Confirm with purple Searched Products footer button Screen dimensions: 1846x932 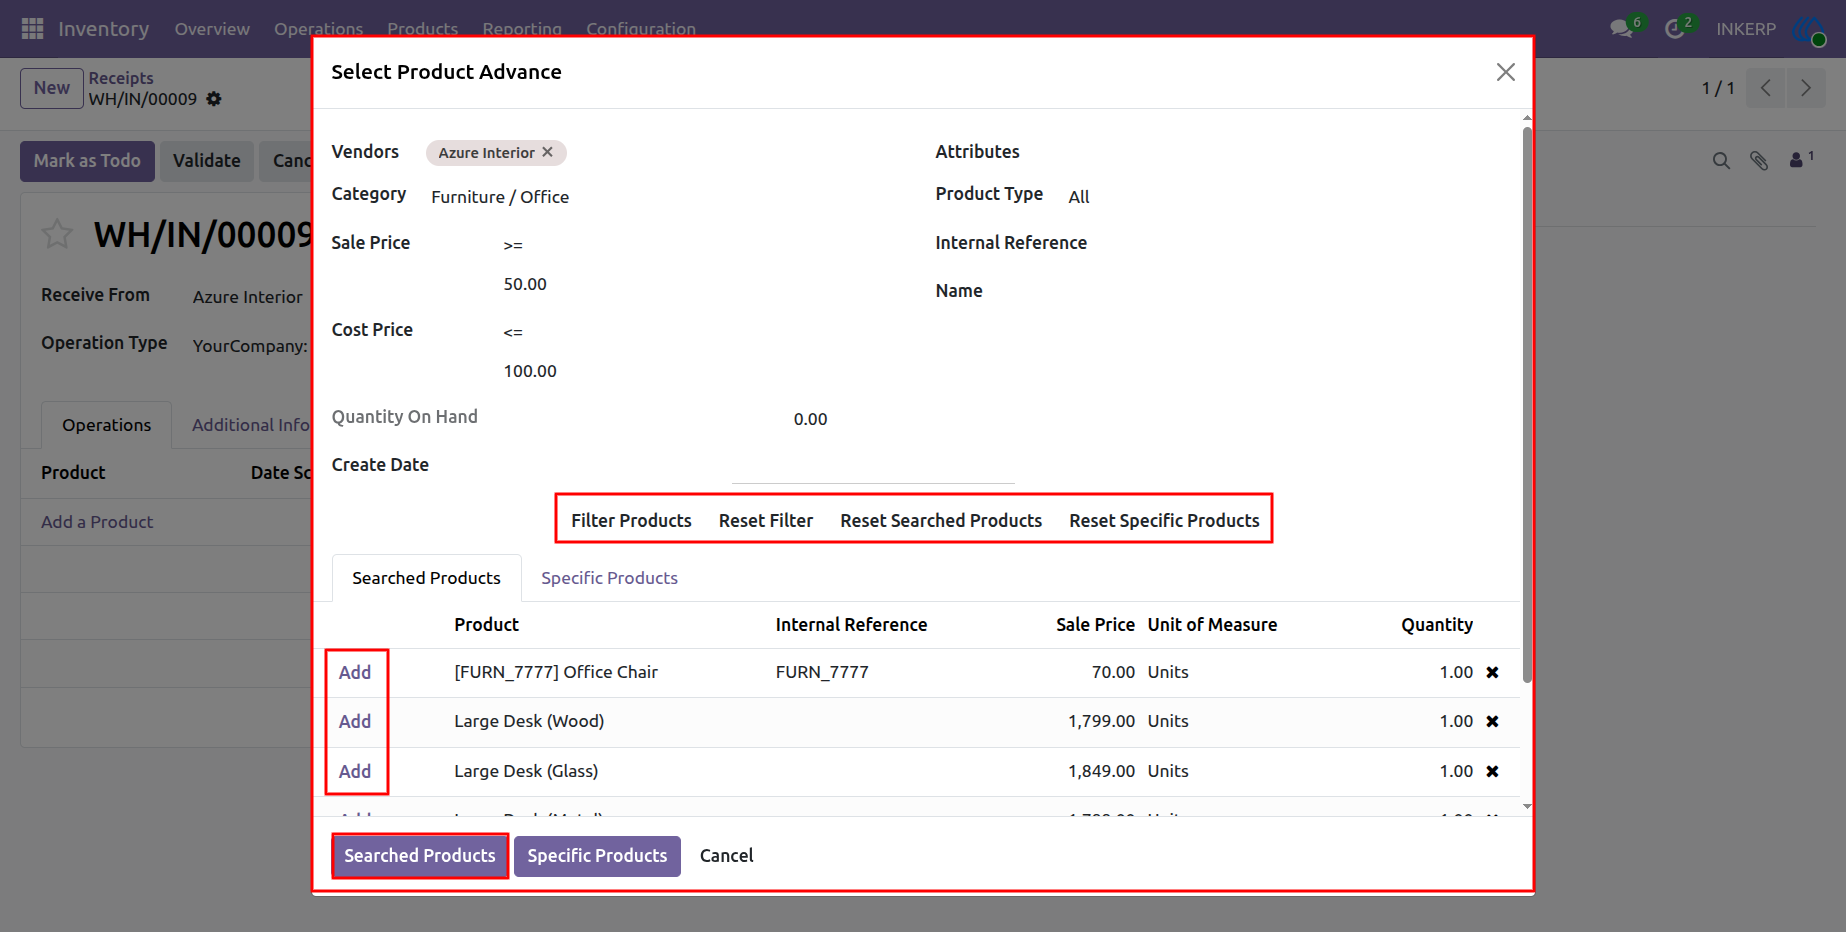[420, 856]
